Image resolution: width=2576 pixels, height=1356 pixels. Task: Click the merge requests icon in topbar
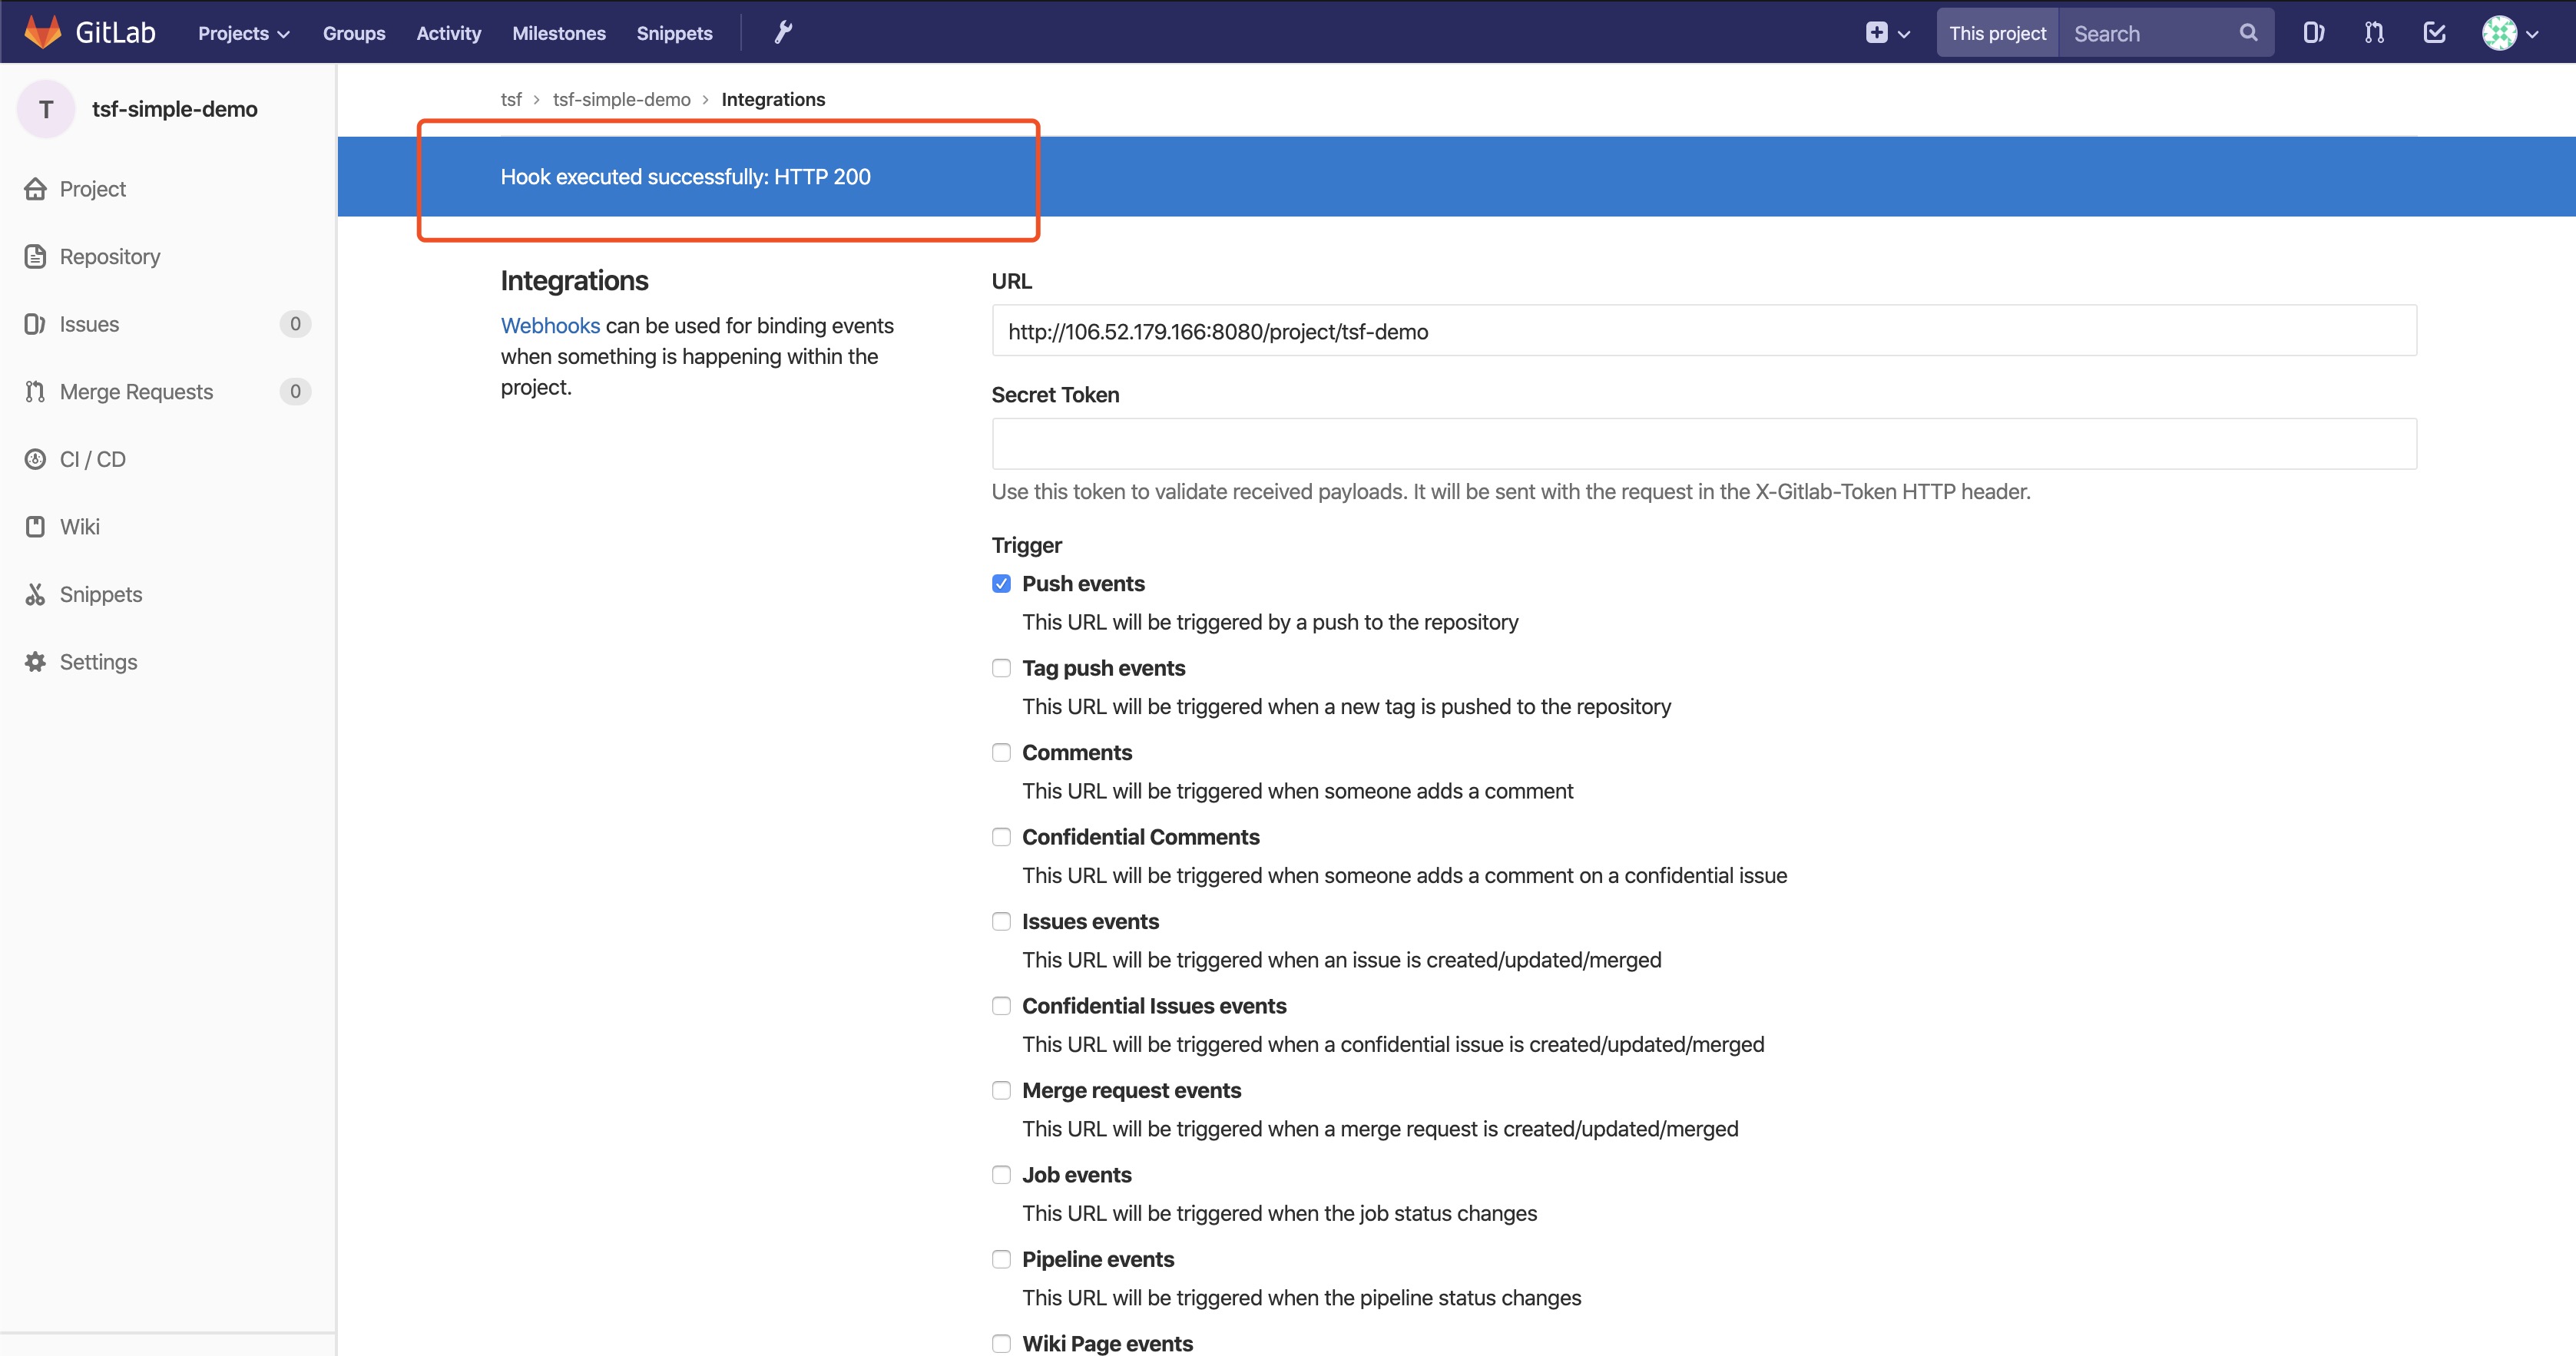click(x=2375, y=32)
